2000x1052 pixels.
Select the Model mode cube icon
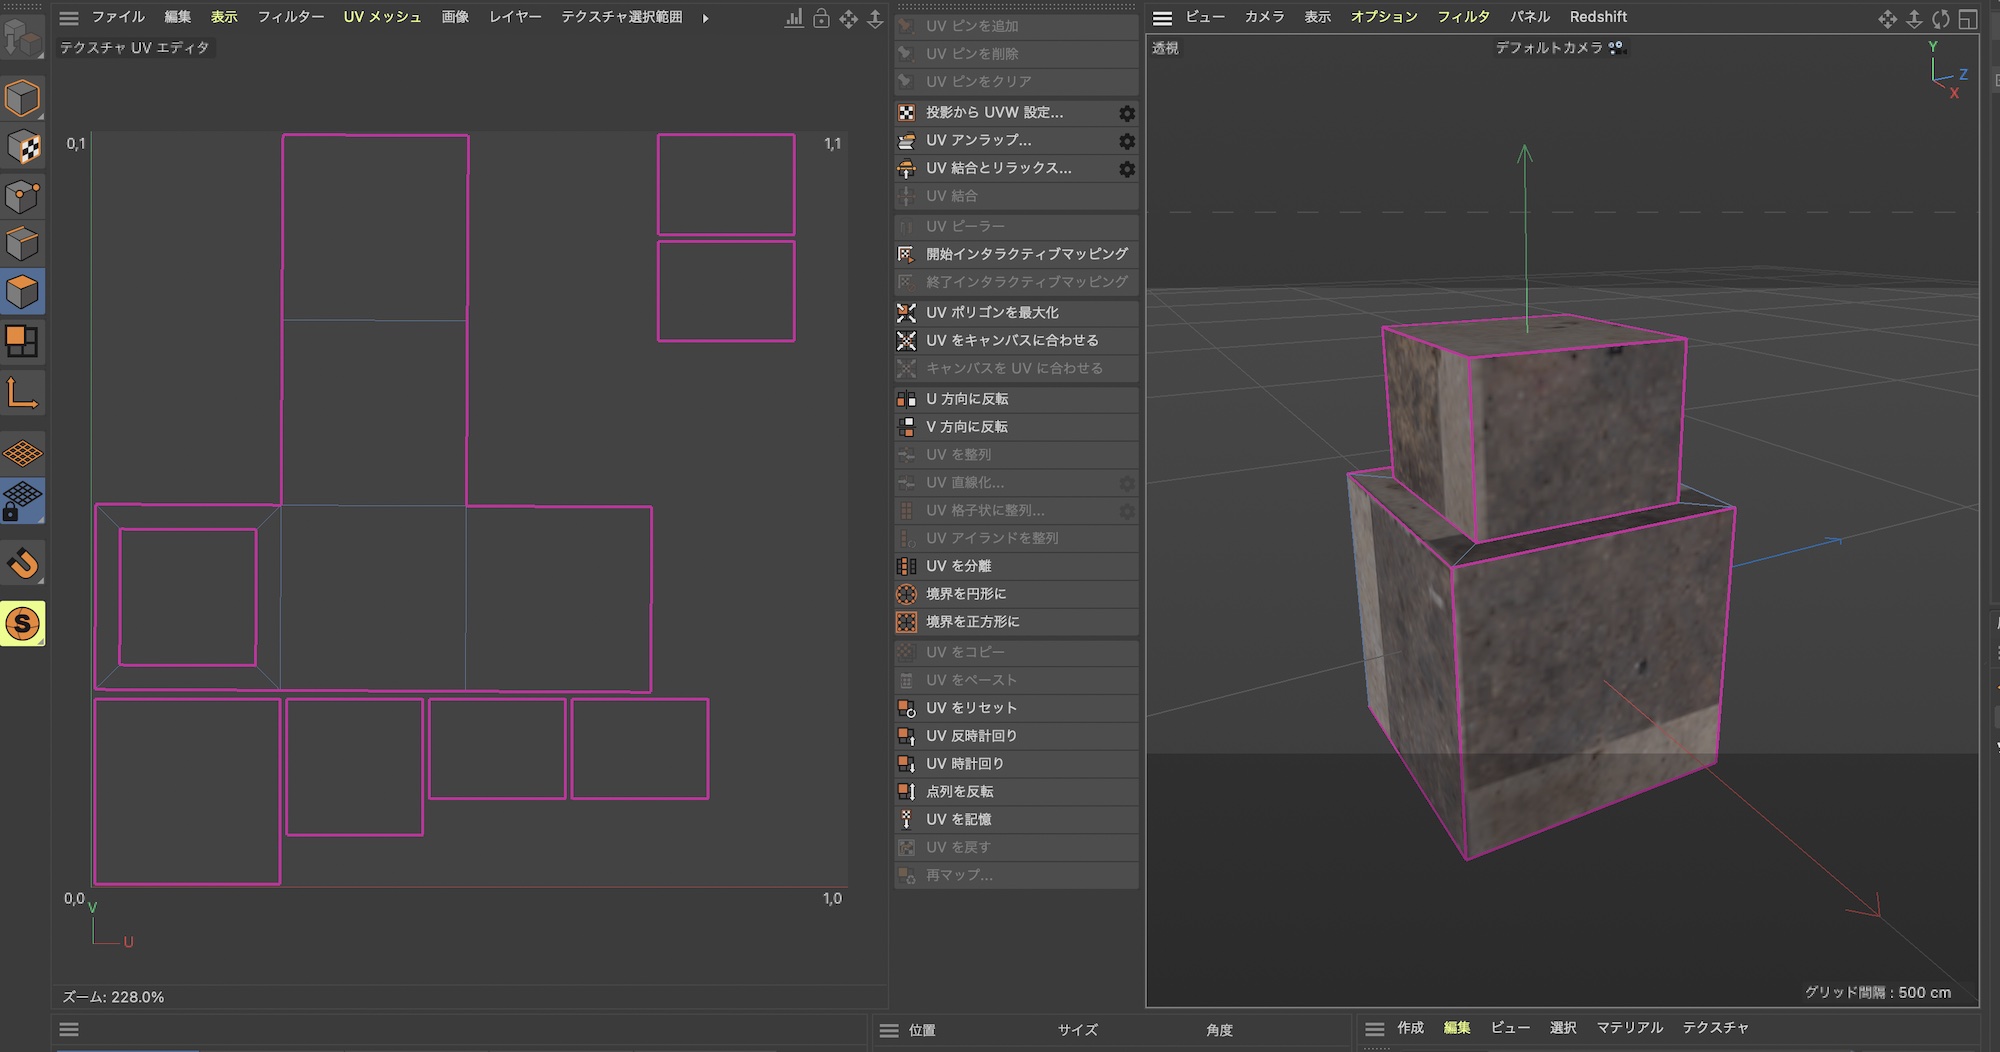click(22, 98)
